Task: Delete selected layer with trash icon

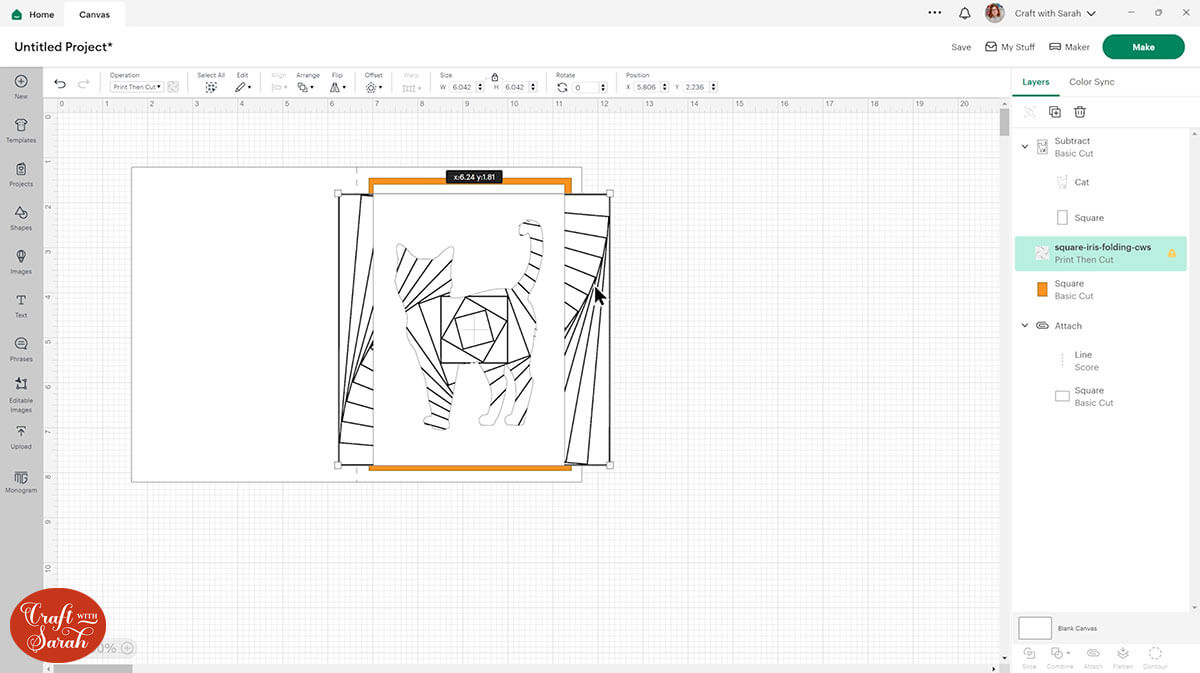Action: point(1080,112)
